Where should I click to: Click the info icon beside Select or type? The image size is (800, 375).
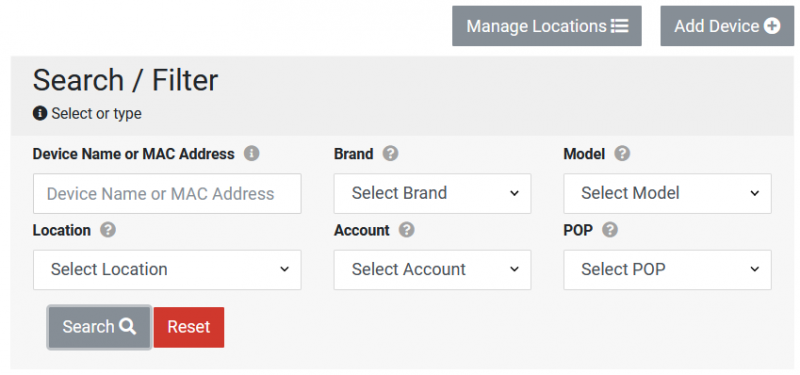point(40,113)
